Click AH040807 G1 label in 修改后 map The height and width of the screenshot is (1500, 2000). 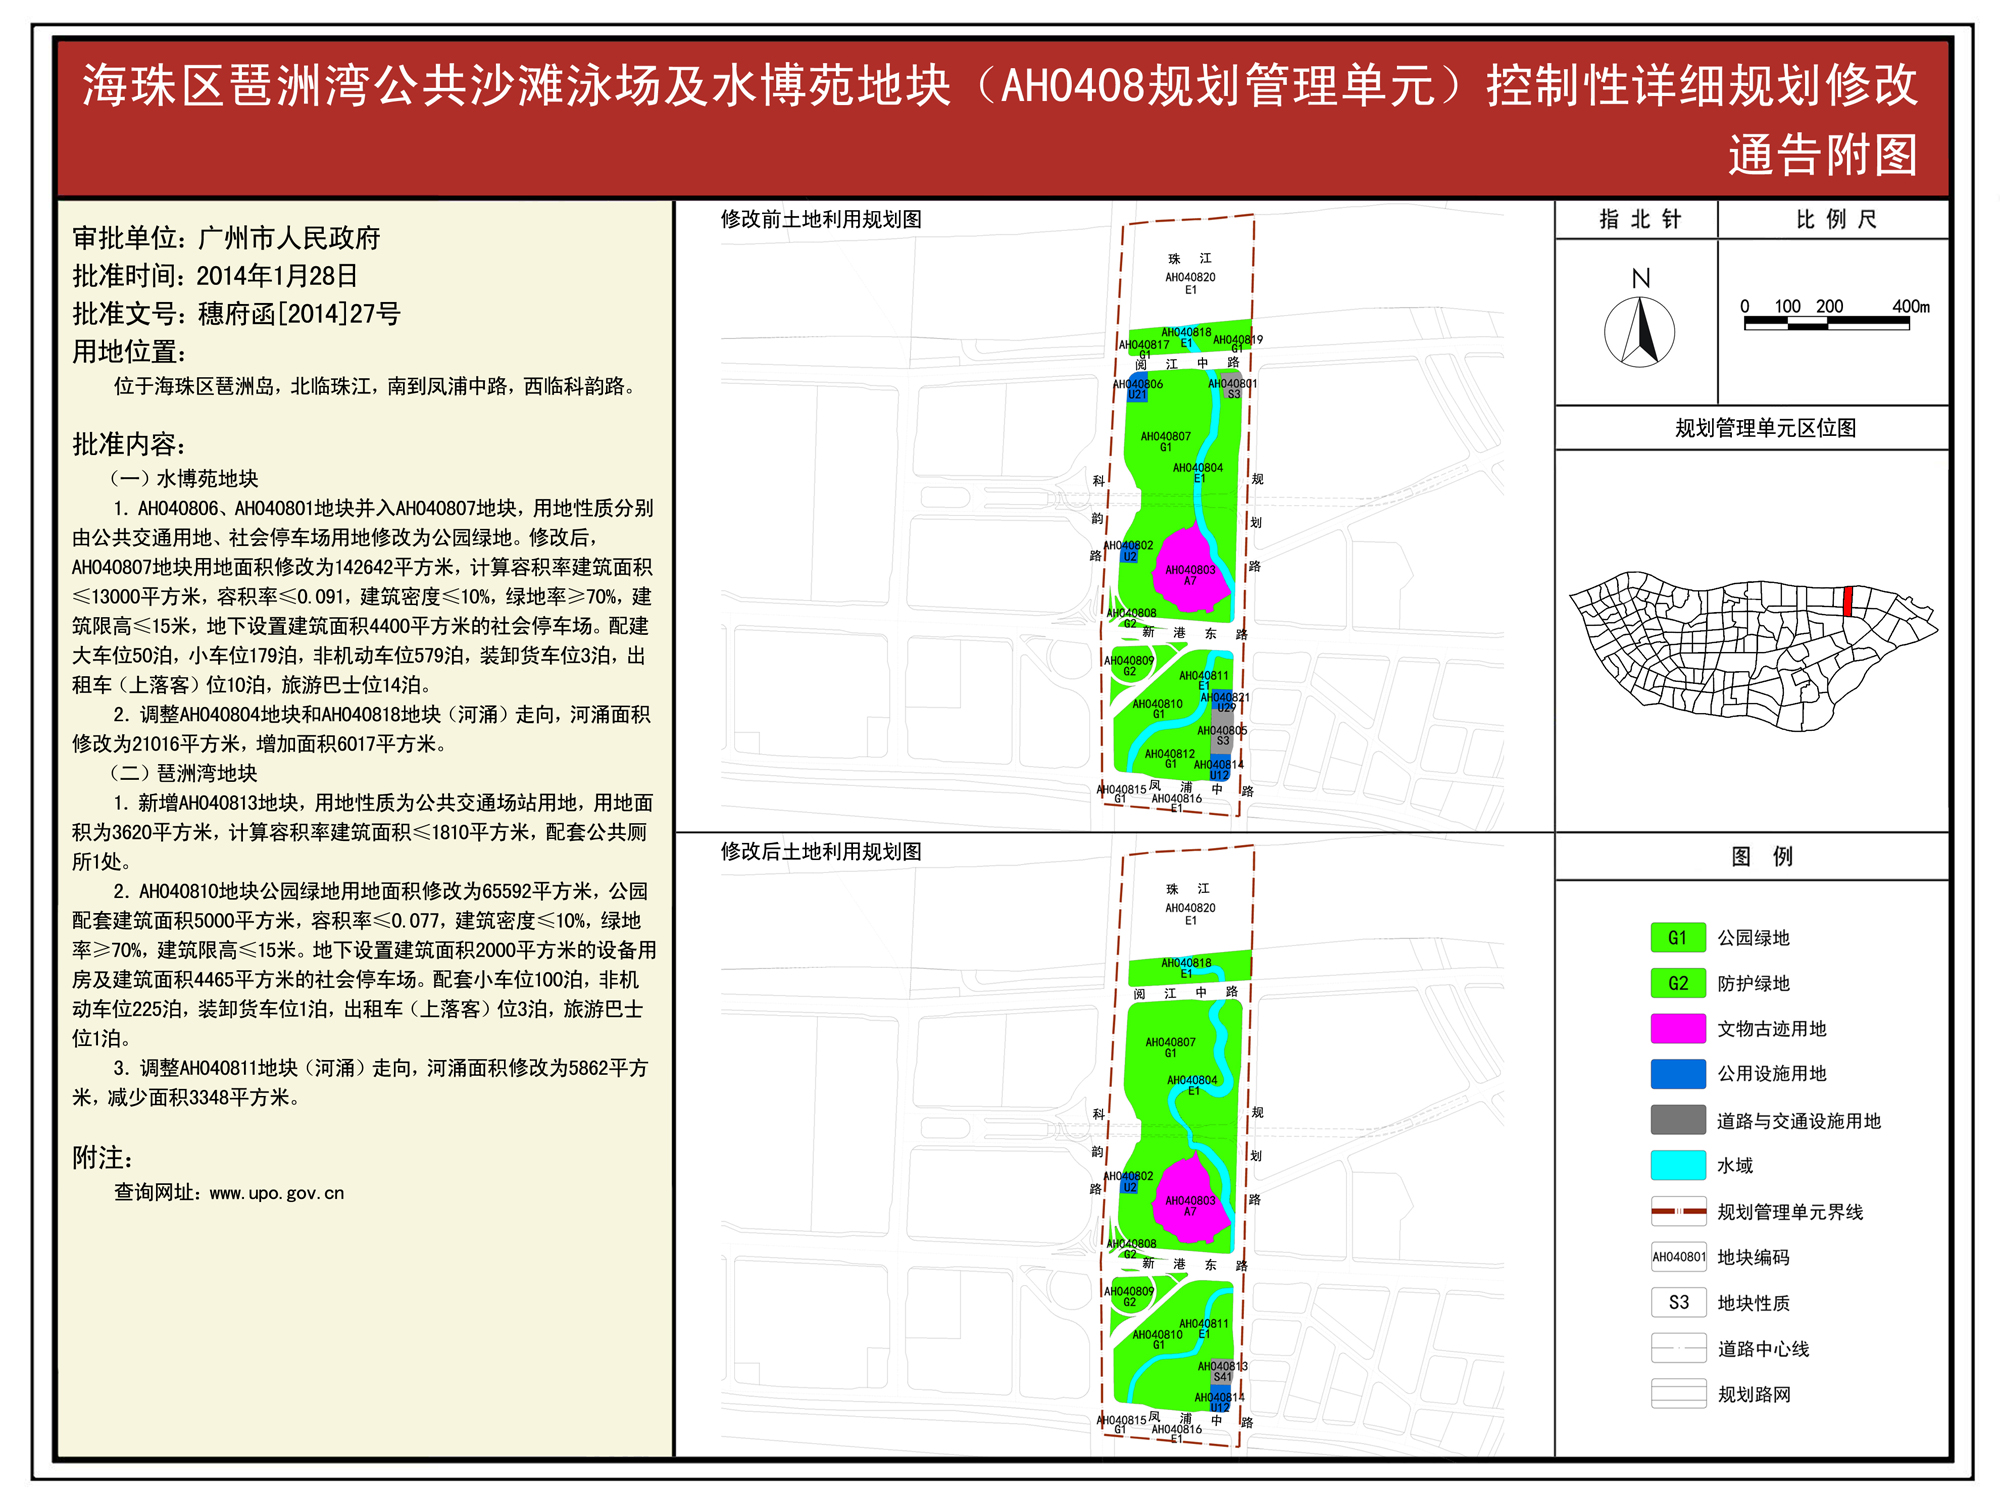coord(1170,1047)
